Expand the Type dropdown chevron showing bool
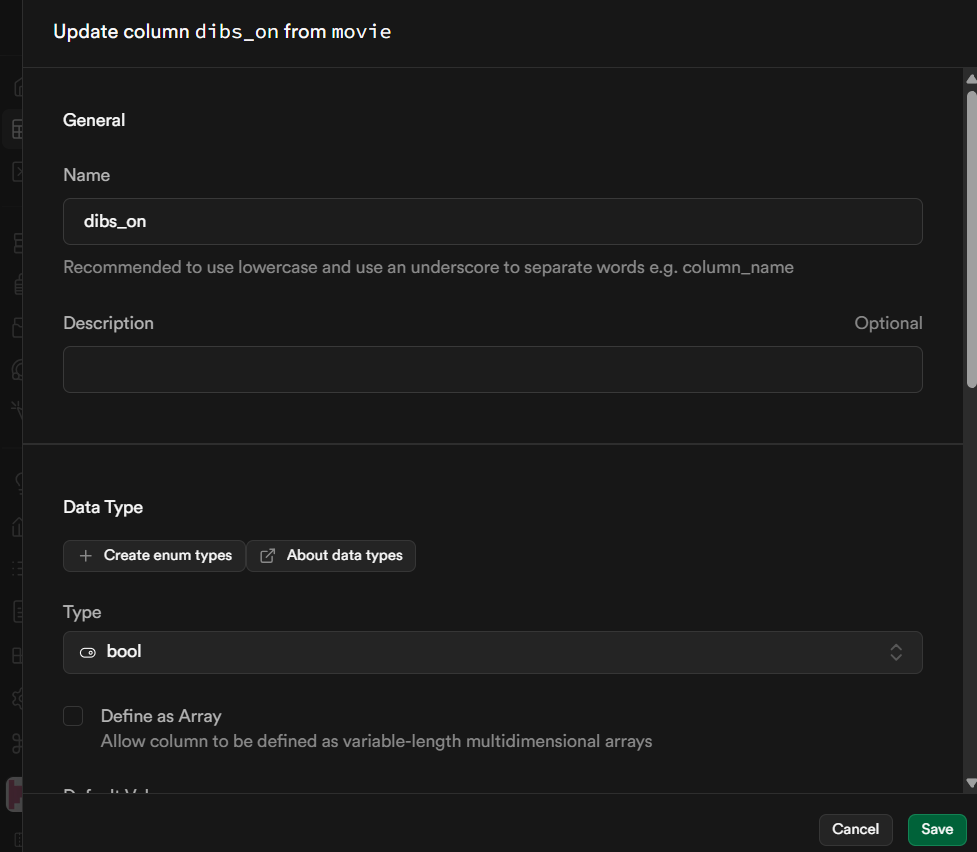Viewport: 977px width, 852px height. (896, 652)
